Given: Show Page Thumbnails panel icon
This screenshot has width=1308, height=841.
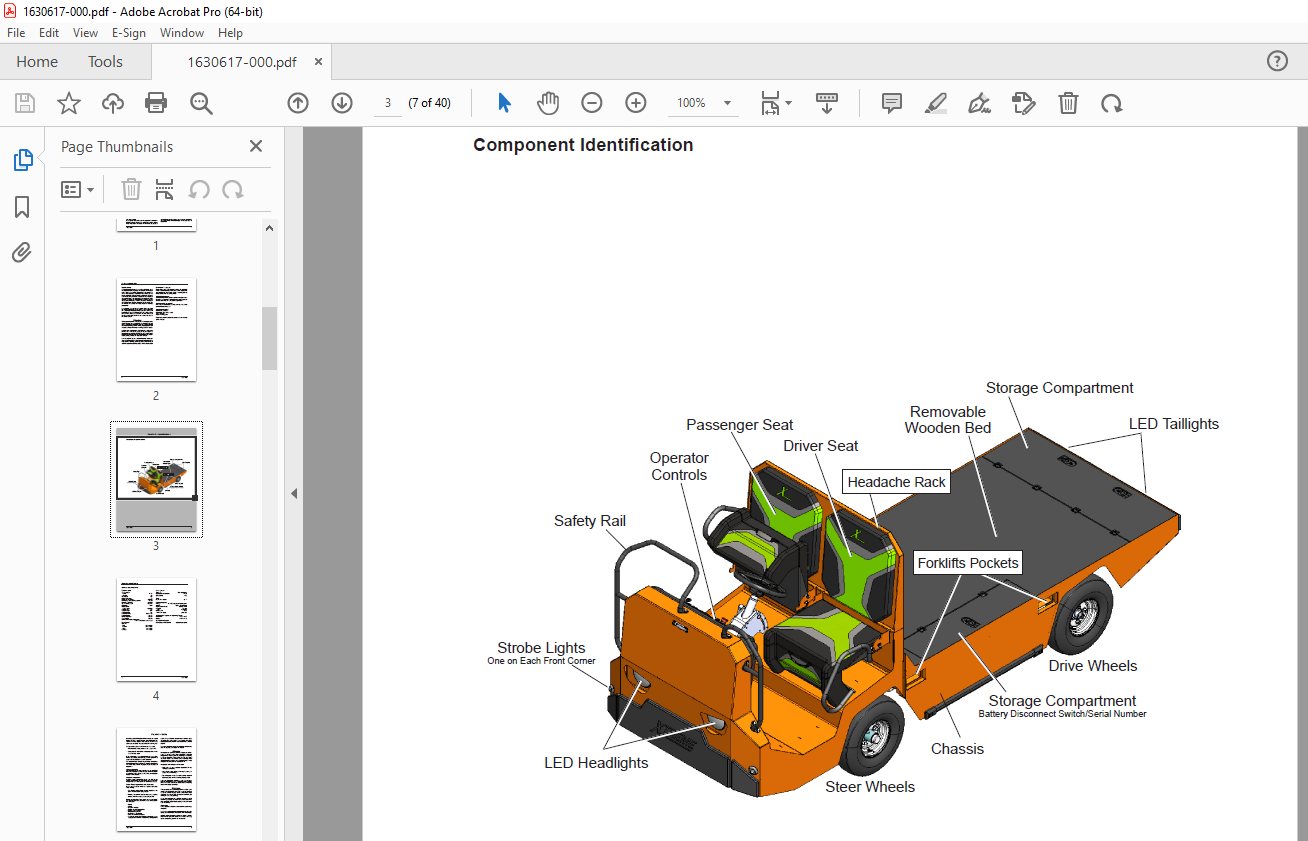Looking at the screenshot, I should coord(22,160).
